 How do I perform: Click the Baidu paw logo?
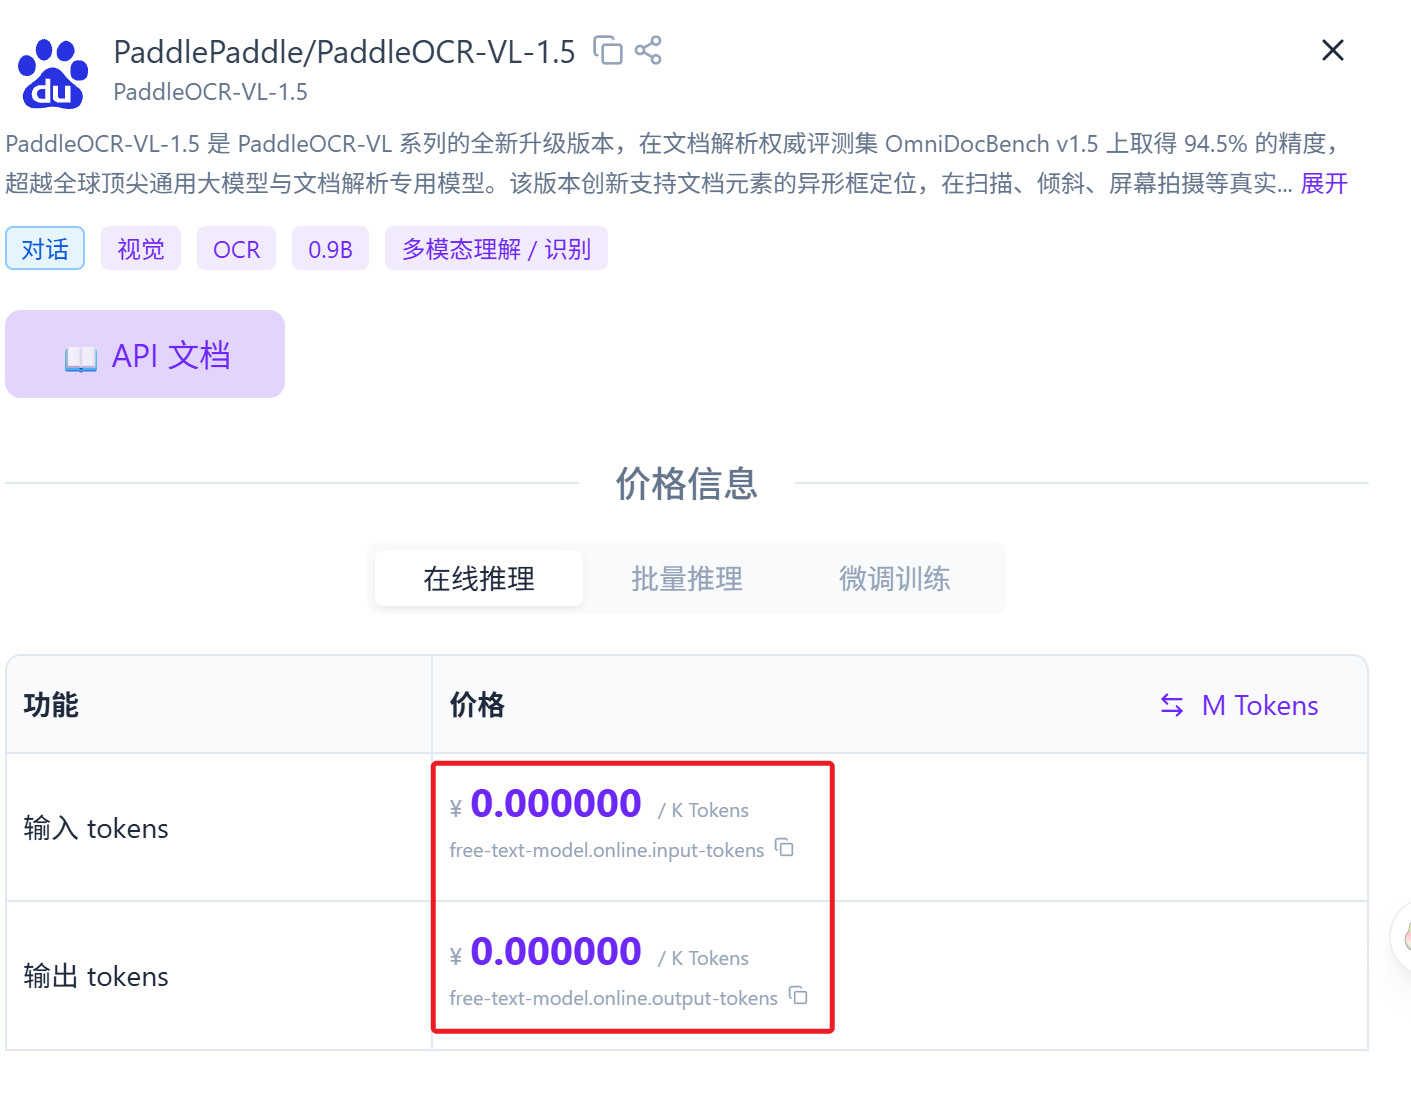[x=53, y=73]
